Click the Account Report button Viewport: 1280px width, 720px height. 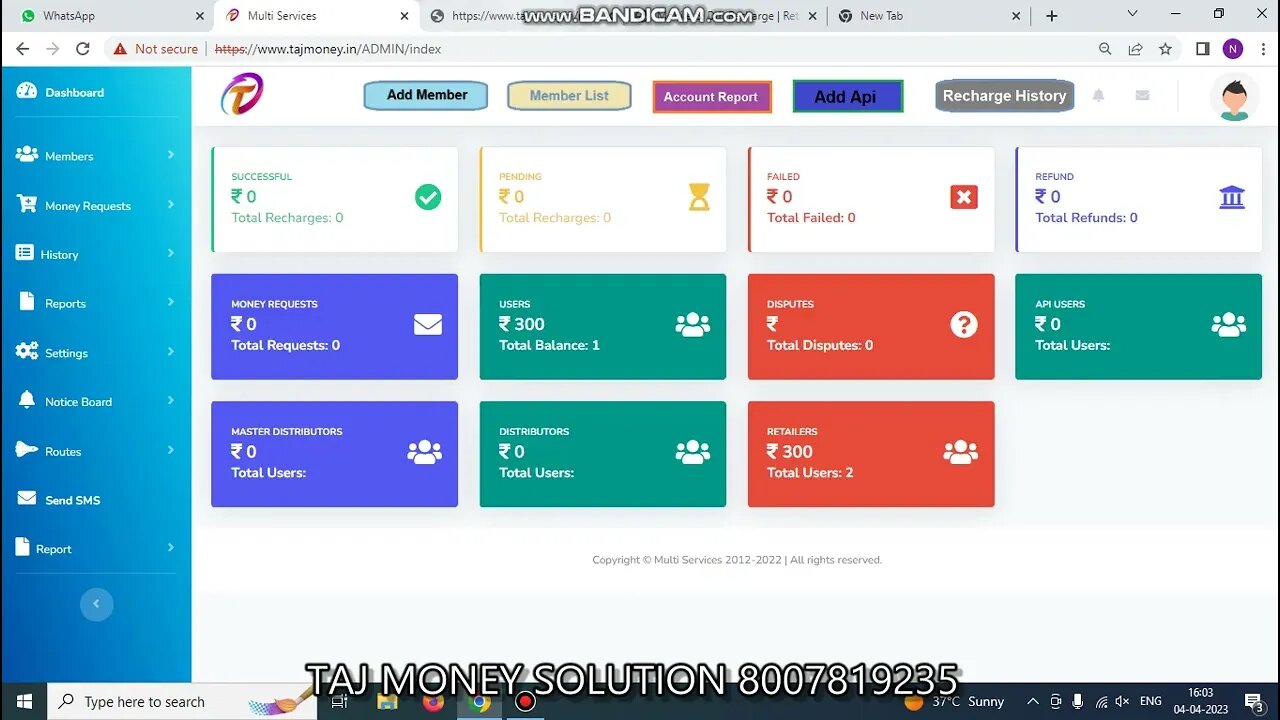[711, 97]
